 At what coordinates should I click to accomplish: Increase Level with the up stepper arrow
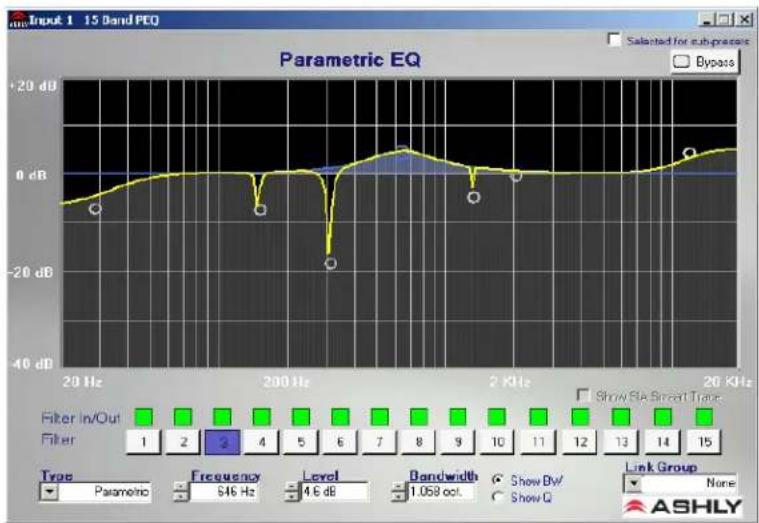(x=292, y=487)
